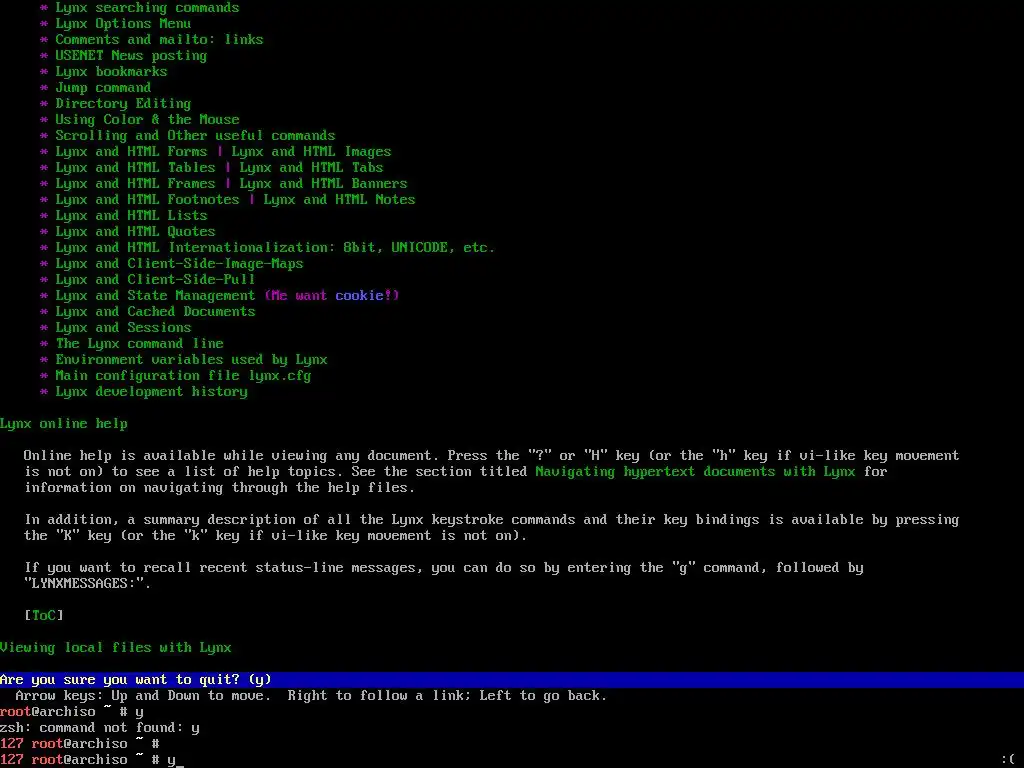
Task: Select 'Lynx and HTML Footnotes' link
Action: (x=147, y=200)
